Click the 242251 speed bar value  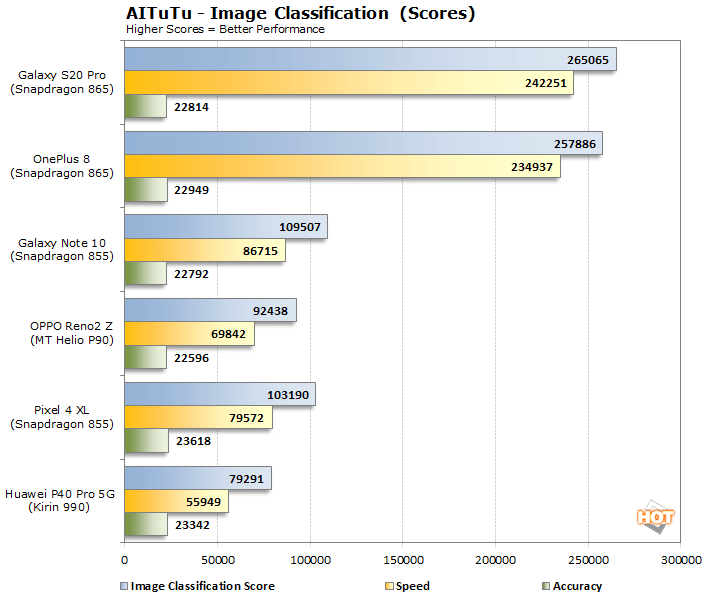[546, 83]
